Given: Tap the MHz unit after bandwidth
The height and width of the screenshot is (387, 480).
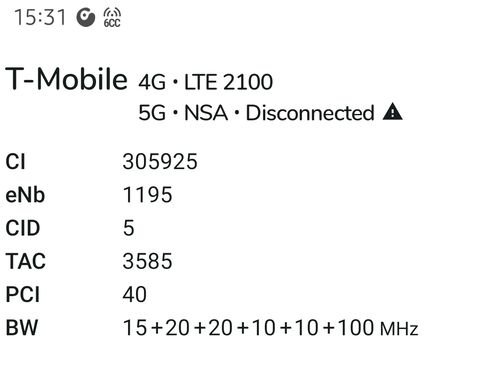Looking at the screenshot, I should [399, 329].
